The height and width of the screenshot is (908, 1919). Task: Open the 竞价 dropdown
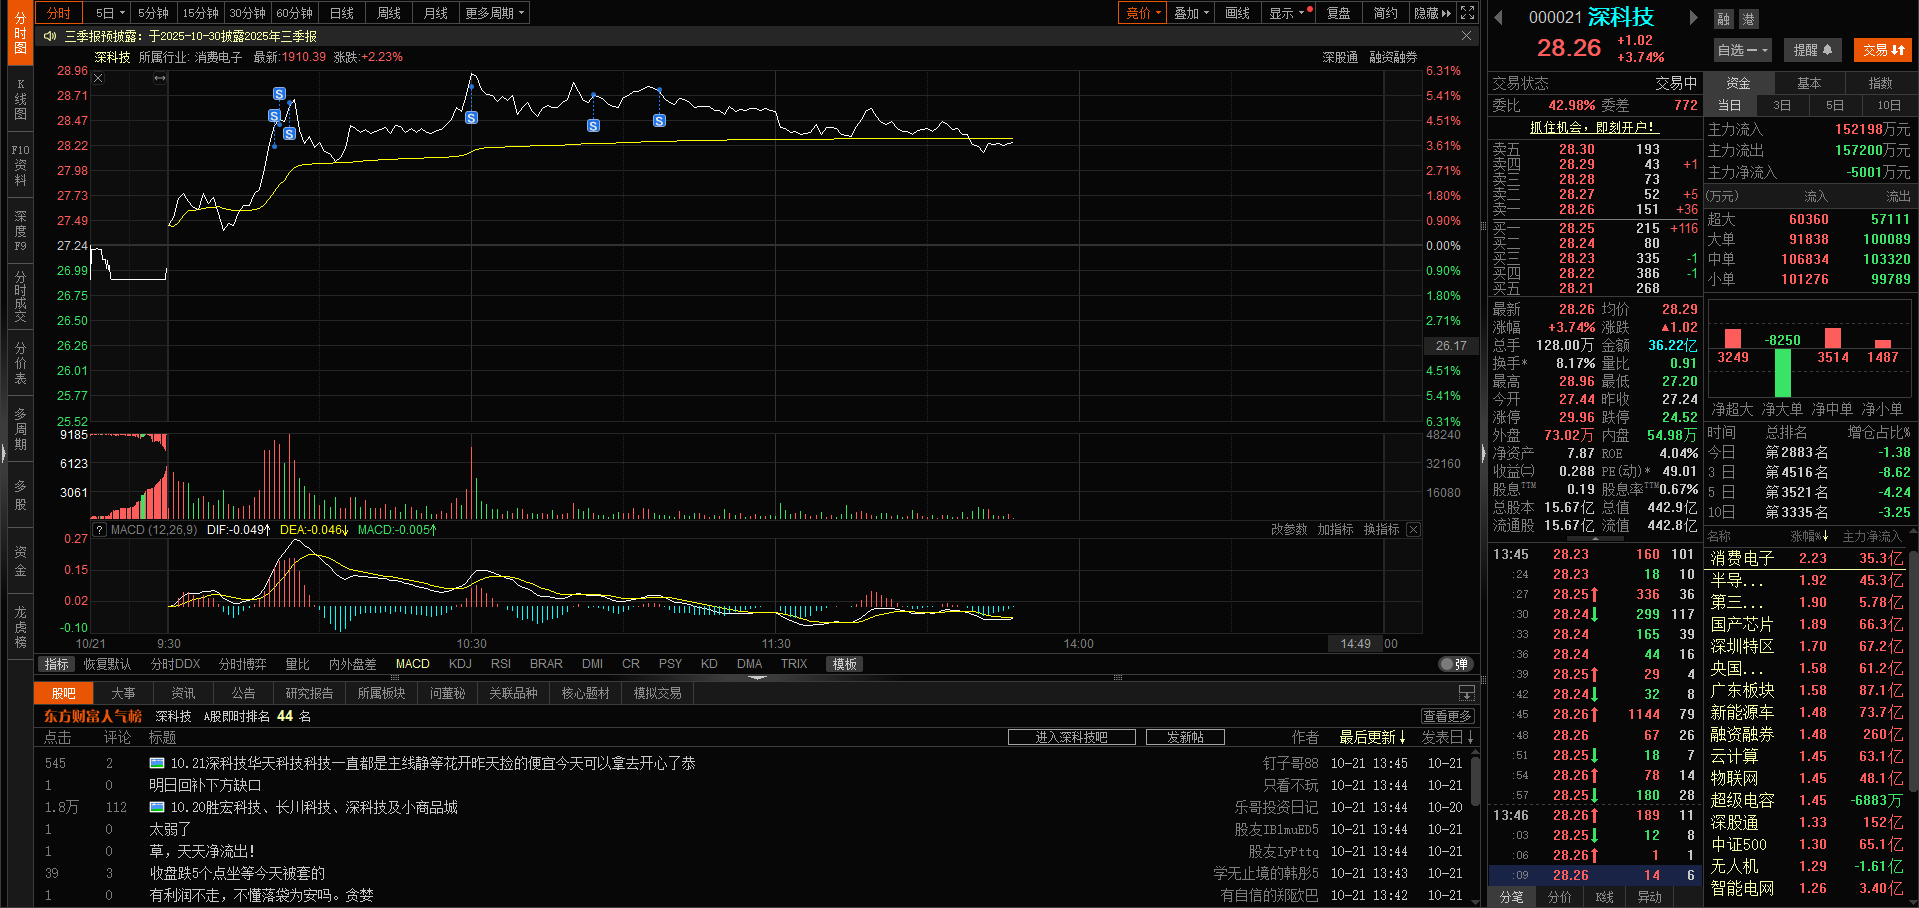pyautogui.click(x=1143, y=13)
